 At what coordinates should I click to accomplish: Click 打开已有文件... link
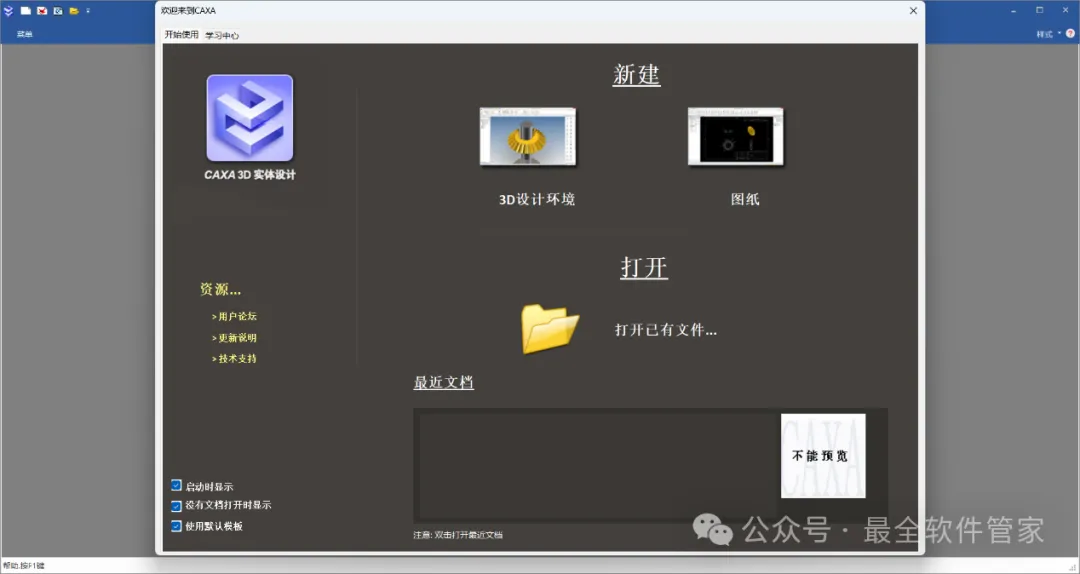[665, 330]
